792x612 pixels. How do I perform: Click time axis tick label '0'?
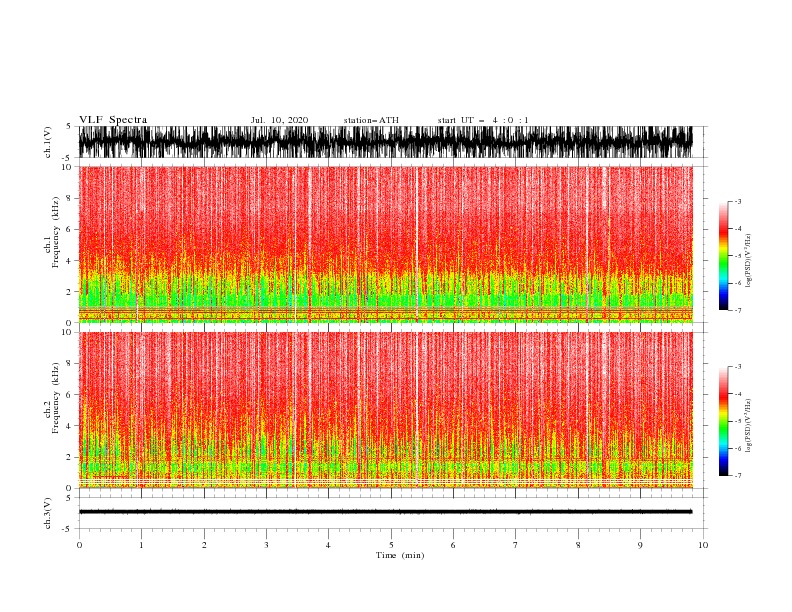(79, 545)
